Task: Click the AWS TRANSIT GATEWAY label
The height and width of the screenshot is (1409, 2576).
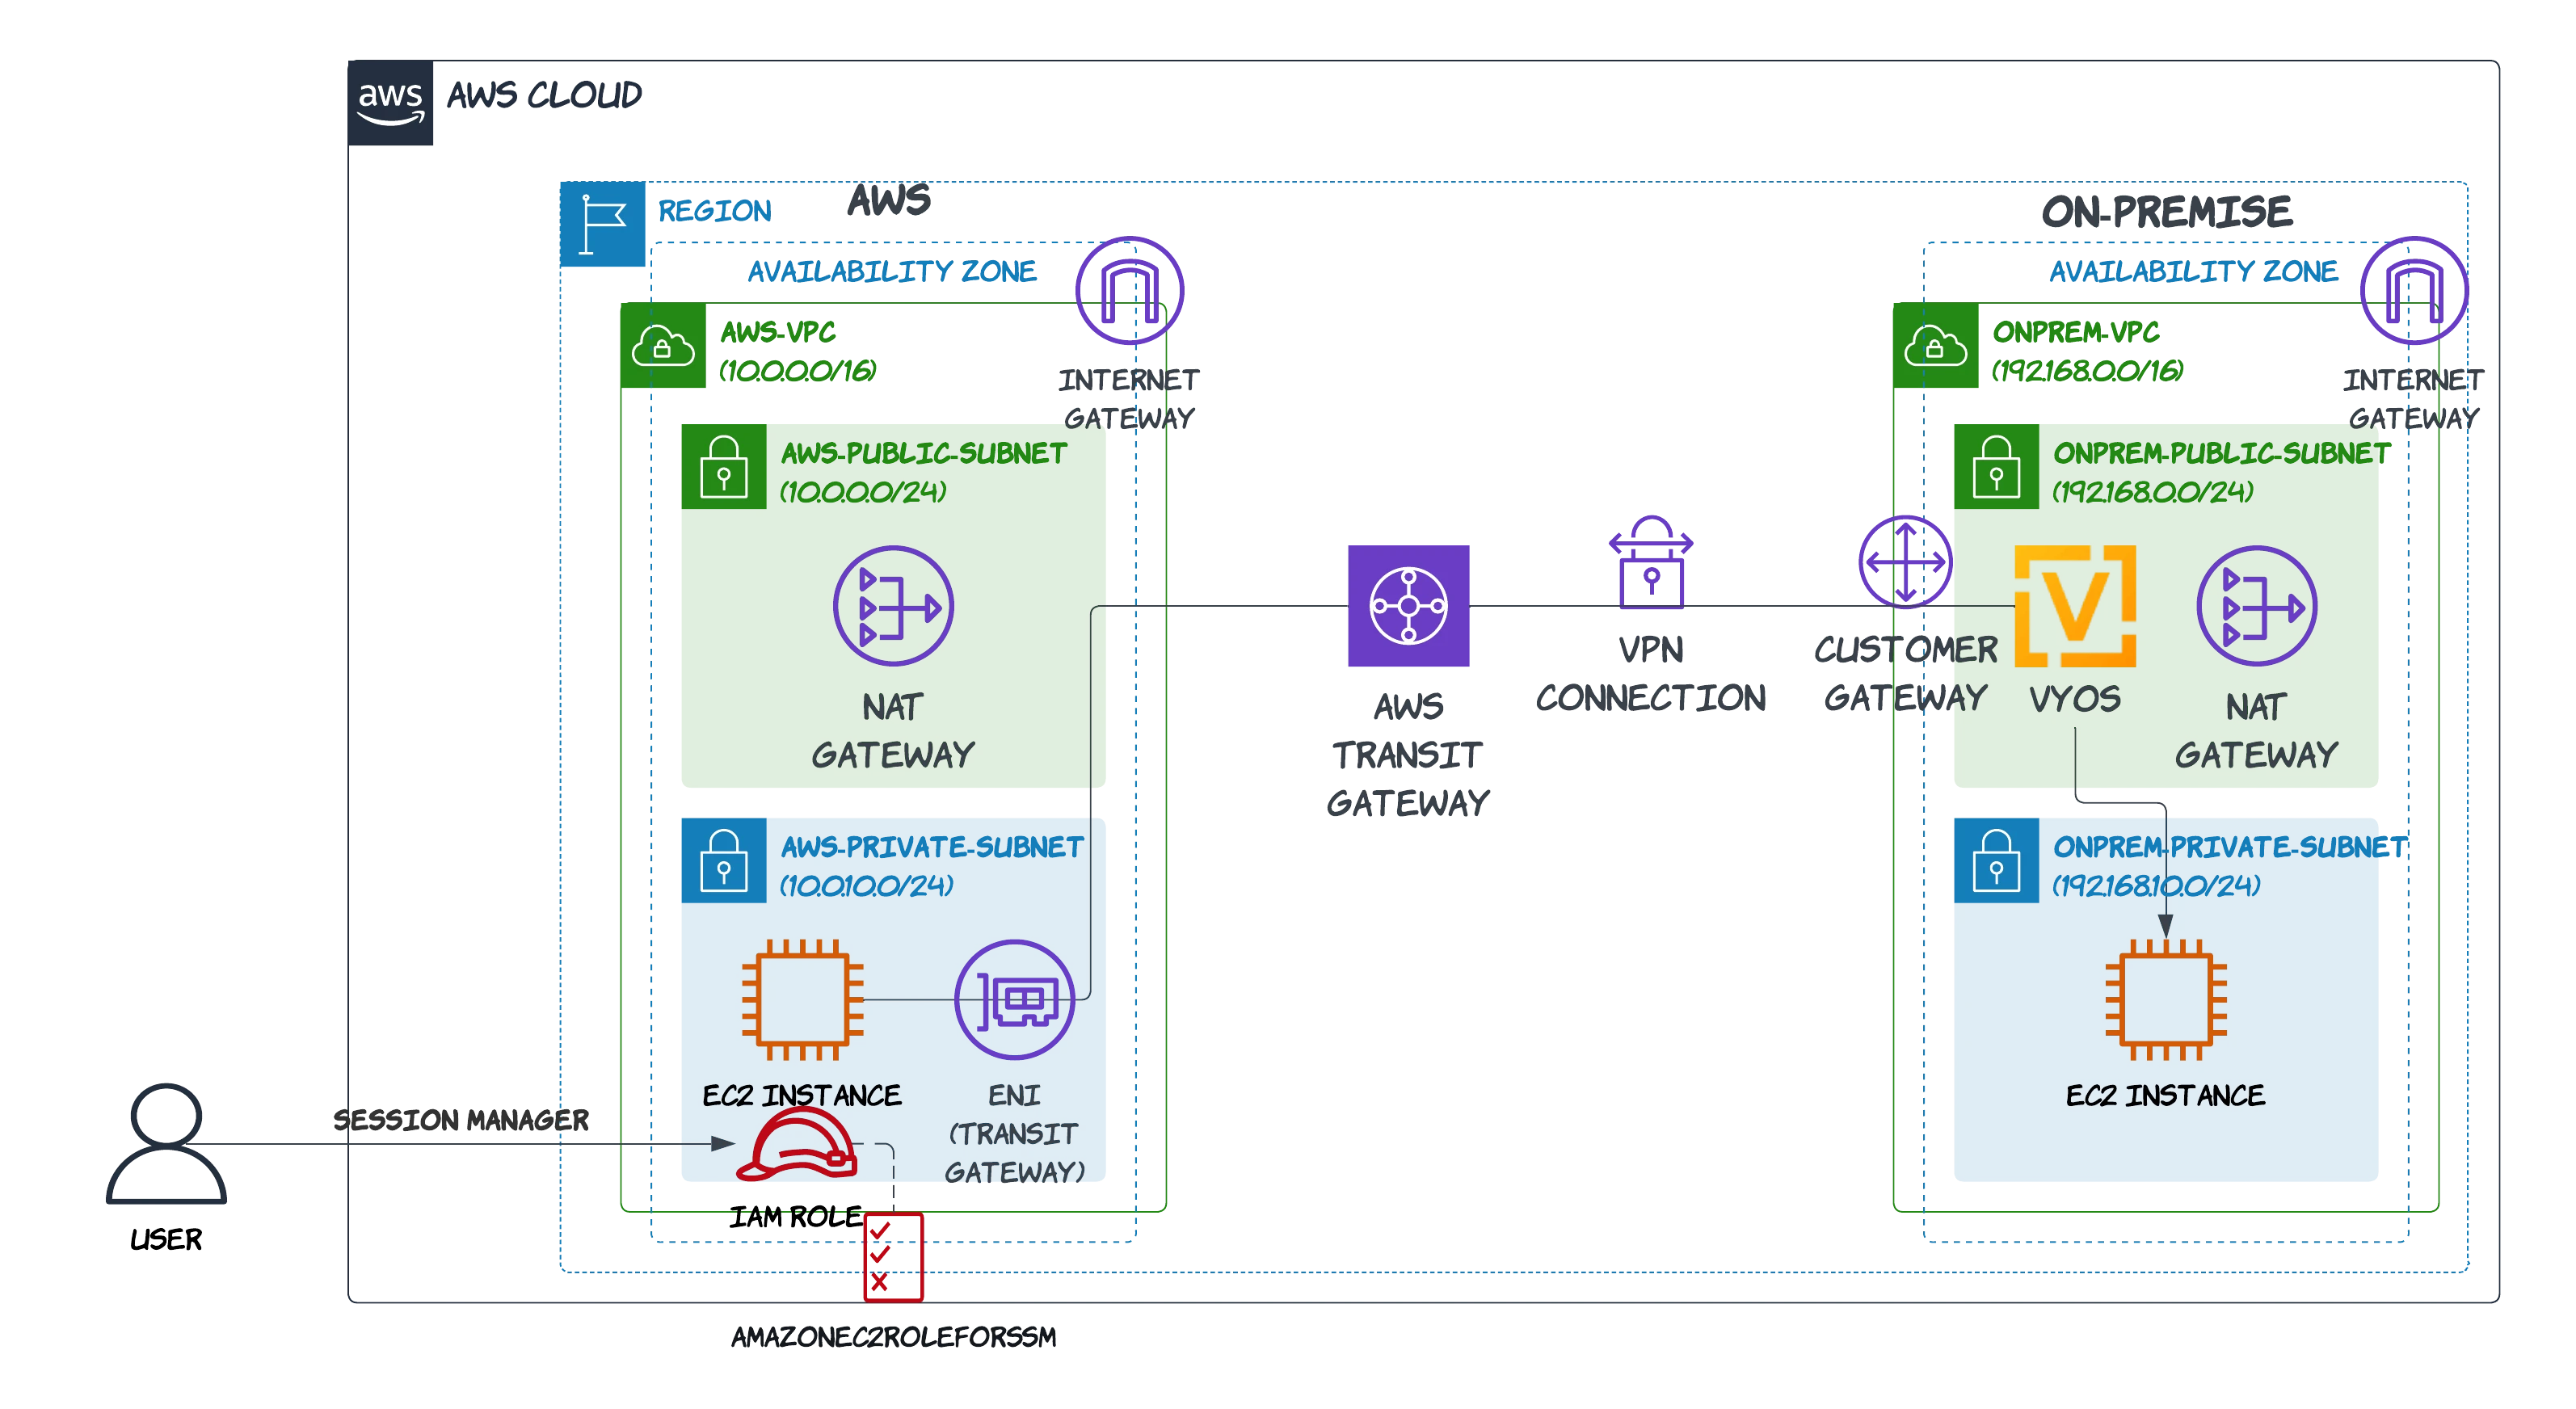Action: coord(1408,755)
